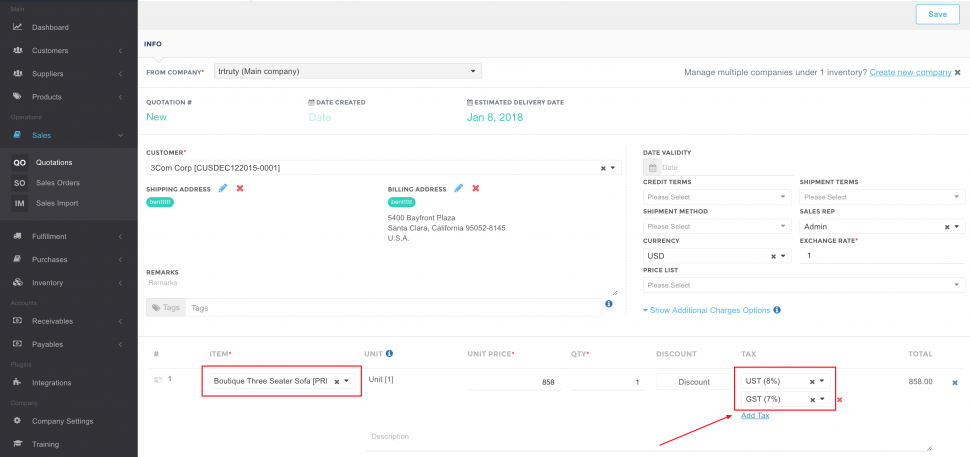Click the Qty field for item 1
This screenshot has width=970, height=457.
click(x=608, y=382)
